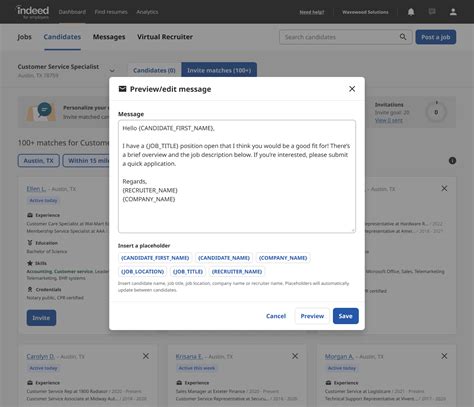474x407 pixels.
Task: Open the chat messages icon in header
Action: tap(432, 12)
